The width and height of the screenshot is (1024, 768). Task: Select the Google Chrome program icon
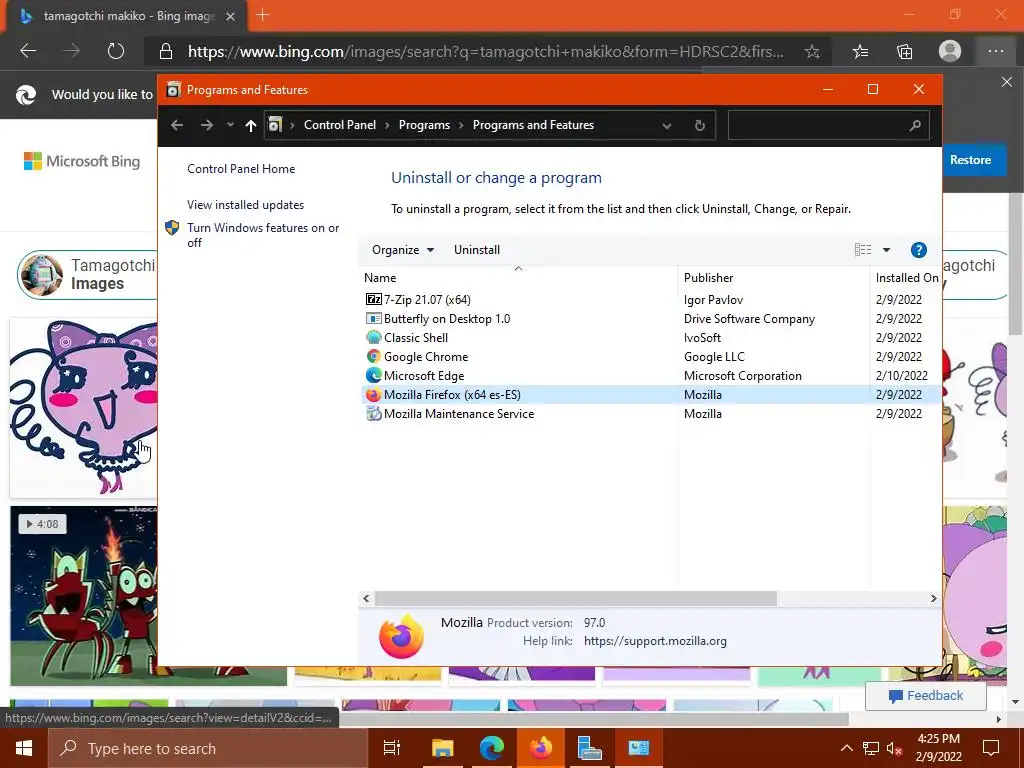pos(374,357)
